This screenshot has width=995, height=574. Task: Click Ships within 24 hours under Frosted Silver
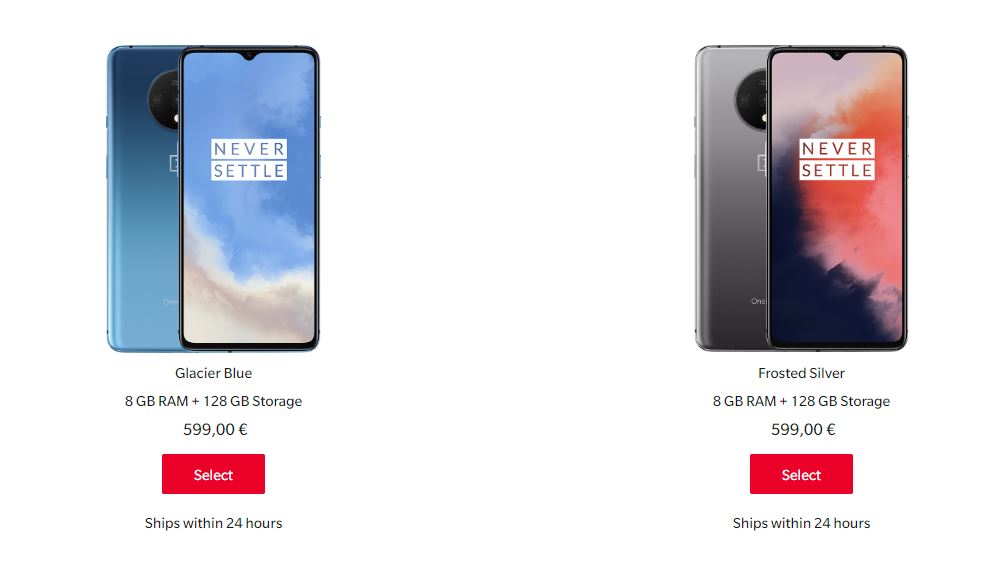click(x=801, y=523)
